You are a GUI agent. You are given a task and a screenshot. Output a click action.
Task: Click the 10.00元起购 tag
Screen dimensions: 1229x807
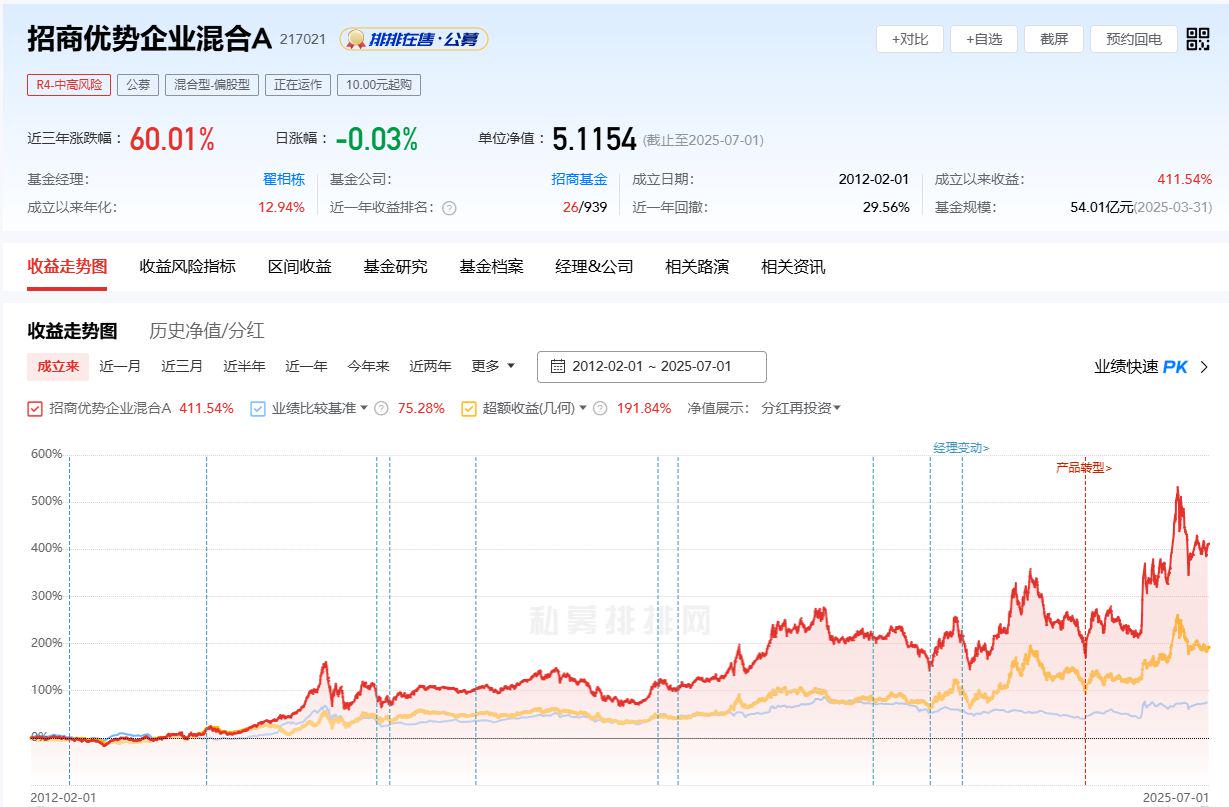click(x=379, y=85)
